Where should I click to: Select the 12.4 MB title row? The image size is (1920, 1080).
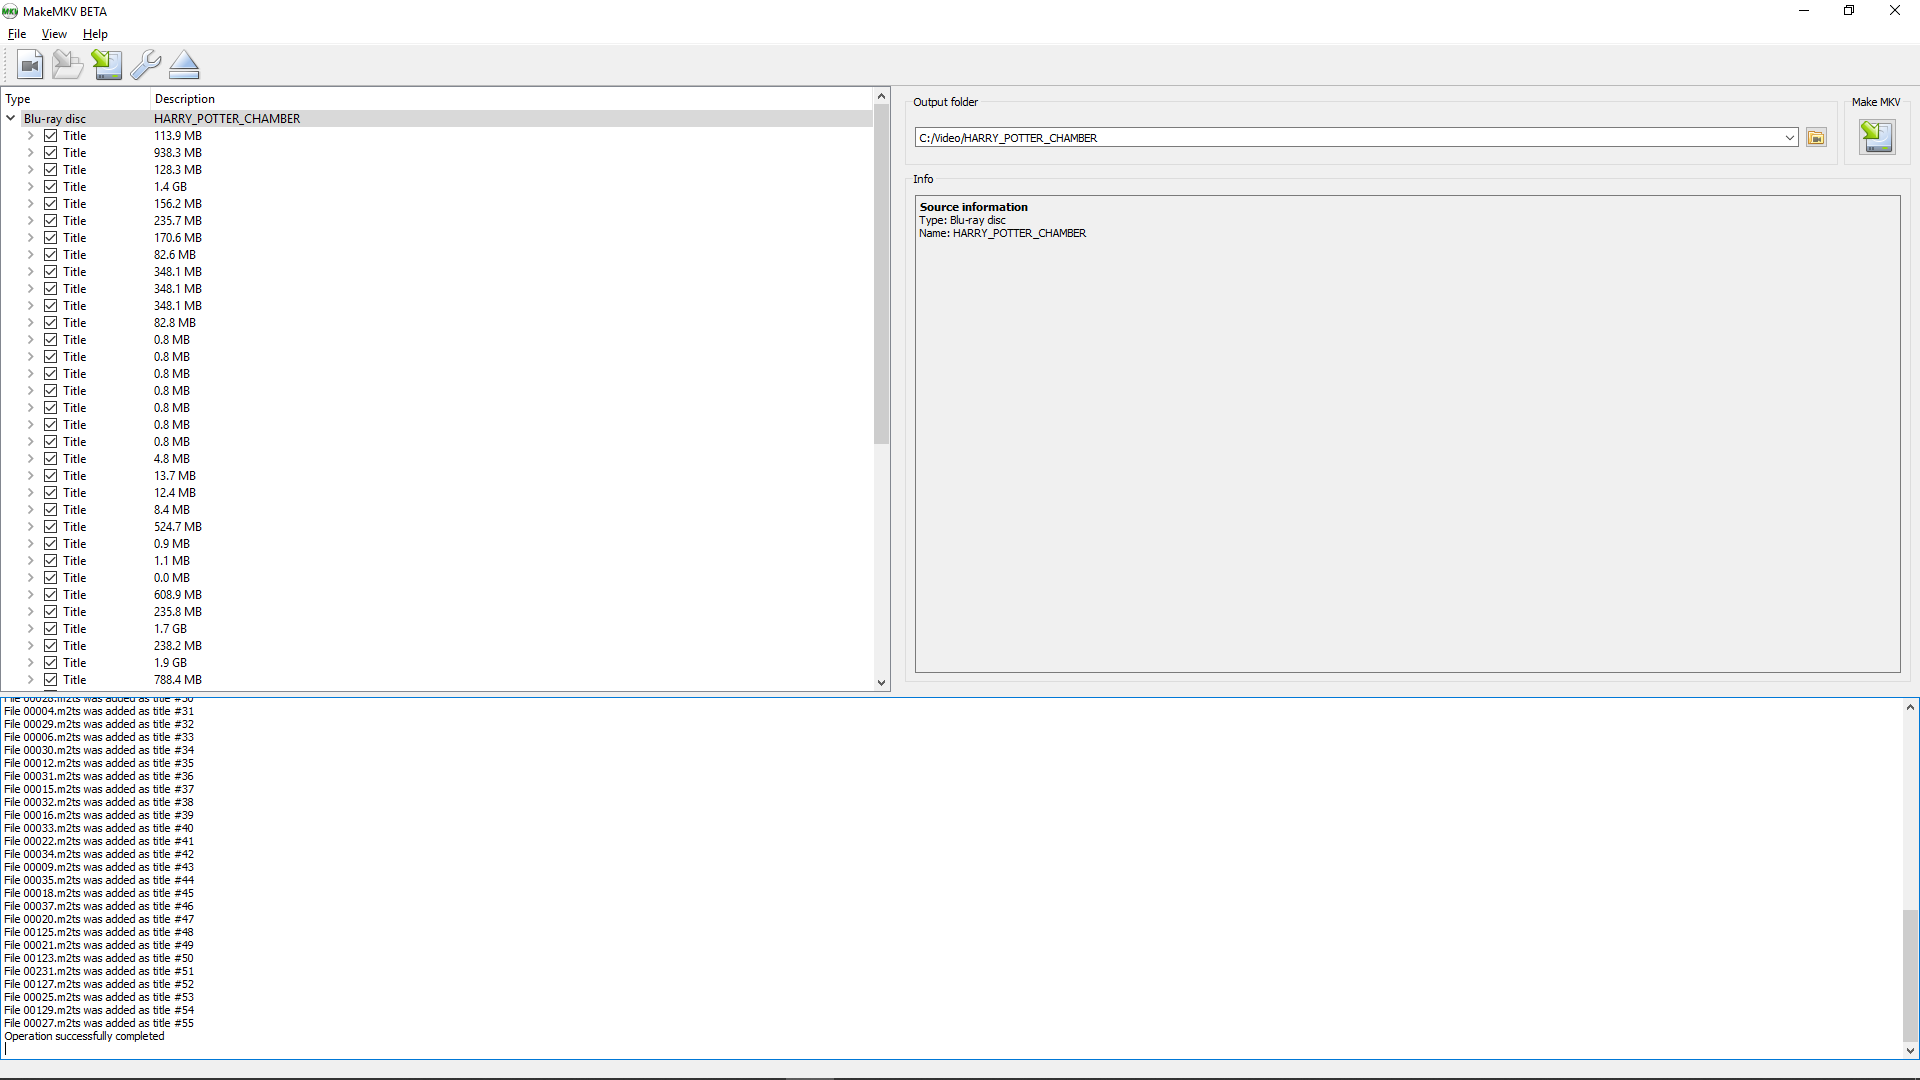pyautogui.click(x=437, y=493)
